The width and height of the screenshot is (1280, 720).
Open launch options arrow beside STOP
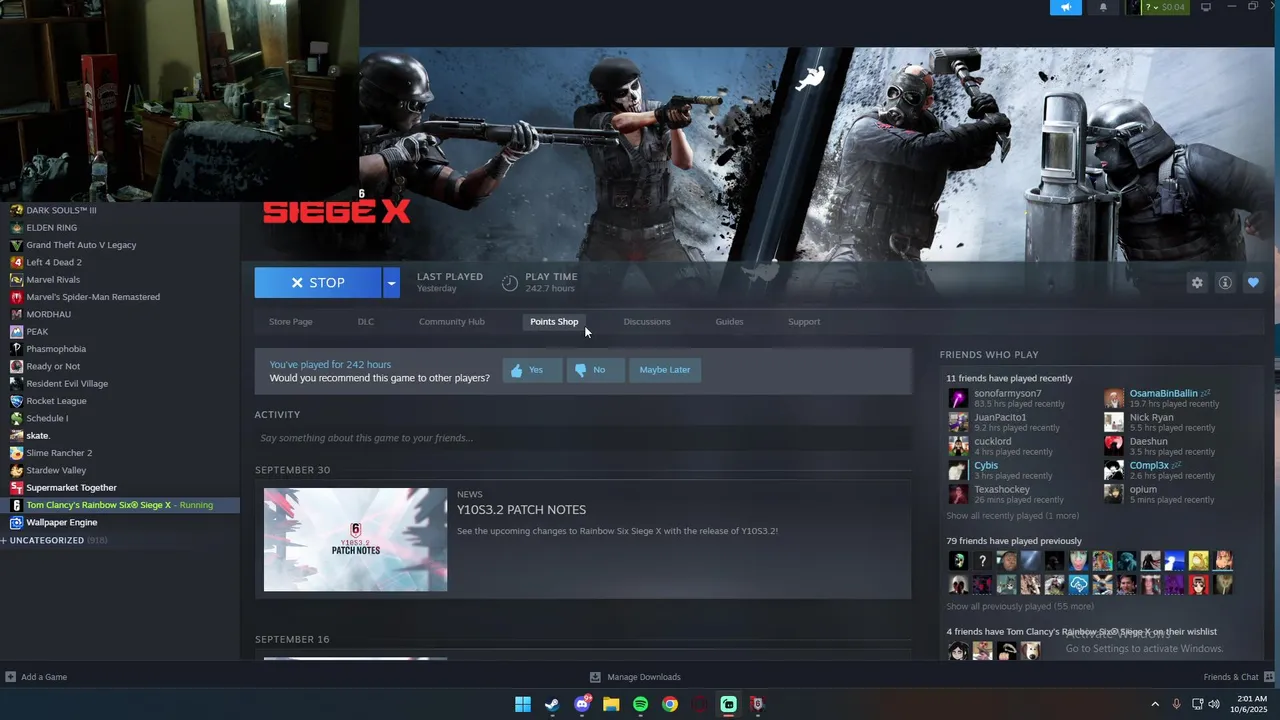pos(392,283)
